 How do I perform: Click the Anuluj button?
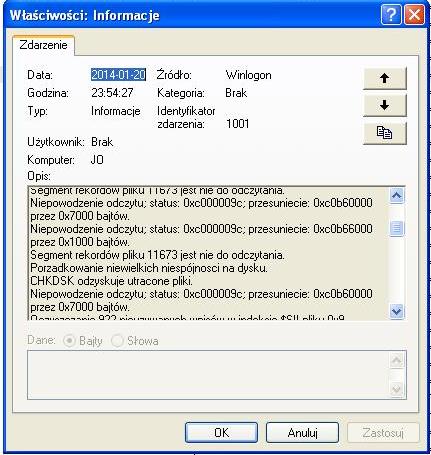pyautogui.click(x=302, y=433)
